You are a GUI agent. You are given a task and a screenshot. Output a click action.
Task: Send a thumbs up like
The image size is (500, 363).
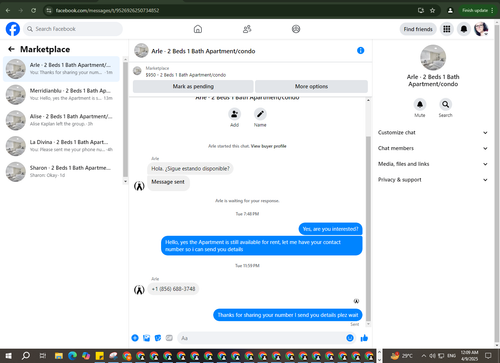(364, 338)
